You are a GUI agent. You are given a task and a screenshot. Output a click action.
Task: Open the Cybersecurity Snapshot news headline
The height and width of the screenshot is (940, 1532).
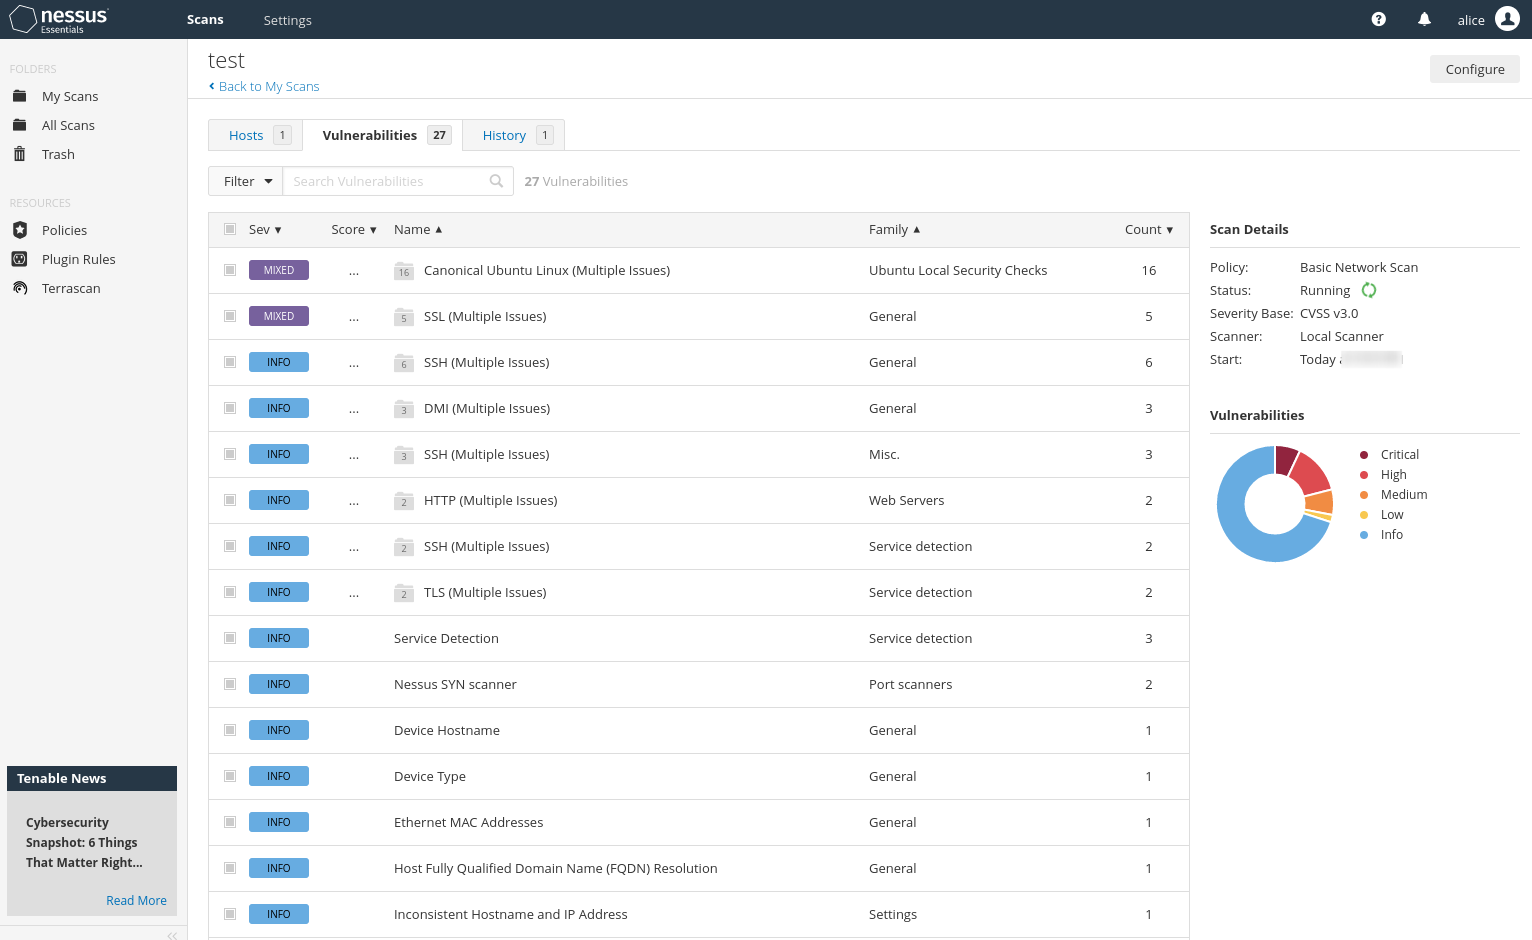point(84,842)
